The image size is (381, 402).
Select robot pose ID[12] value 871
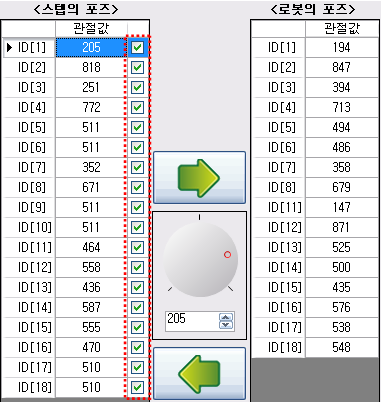(342, 228)
